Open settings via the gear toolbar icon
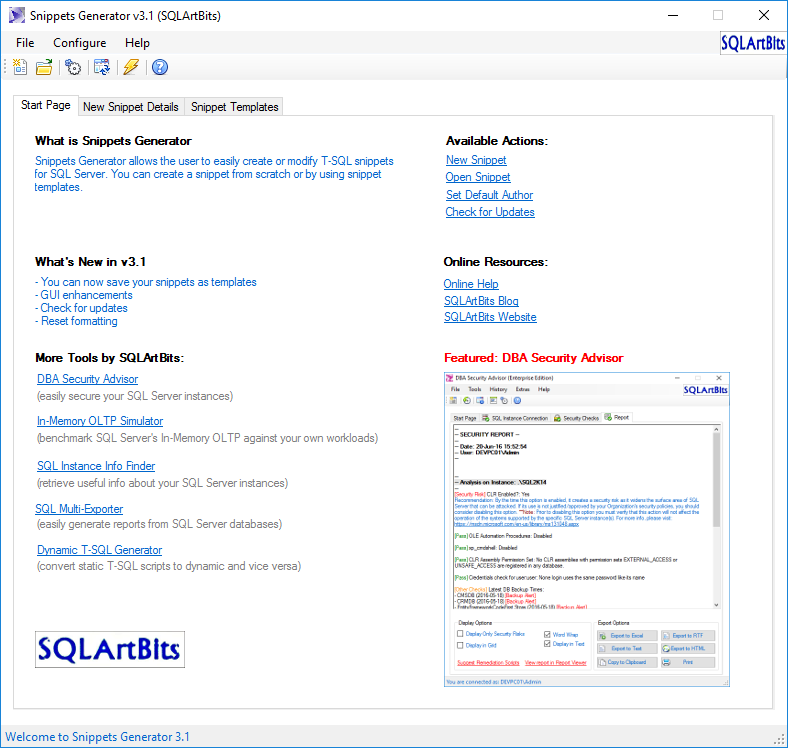Viewport: 788px width, 748px height. point(73,67)
